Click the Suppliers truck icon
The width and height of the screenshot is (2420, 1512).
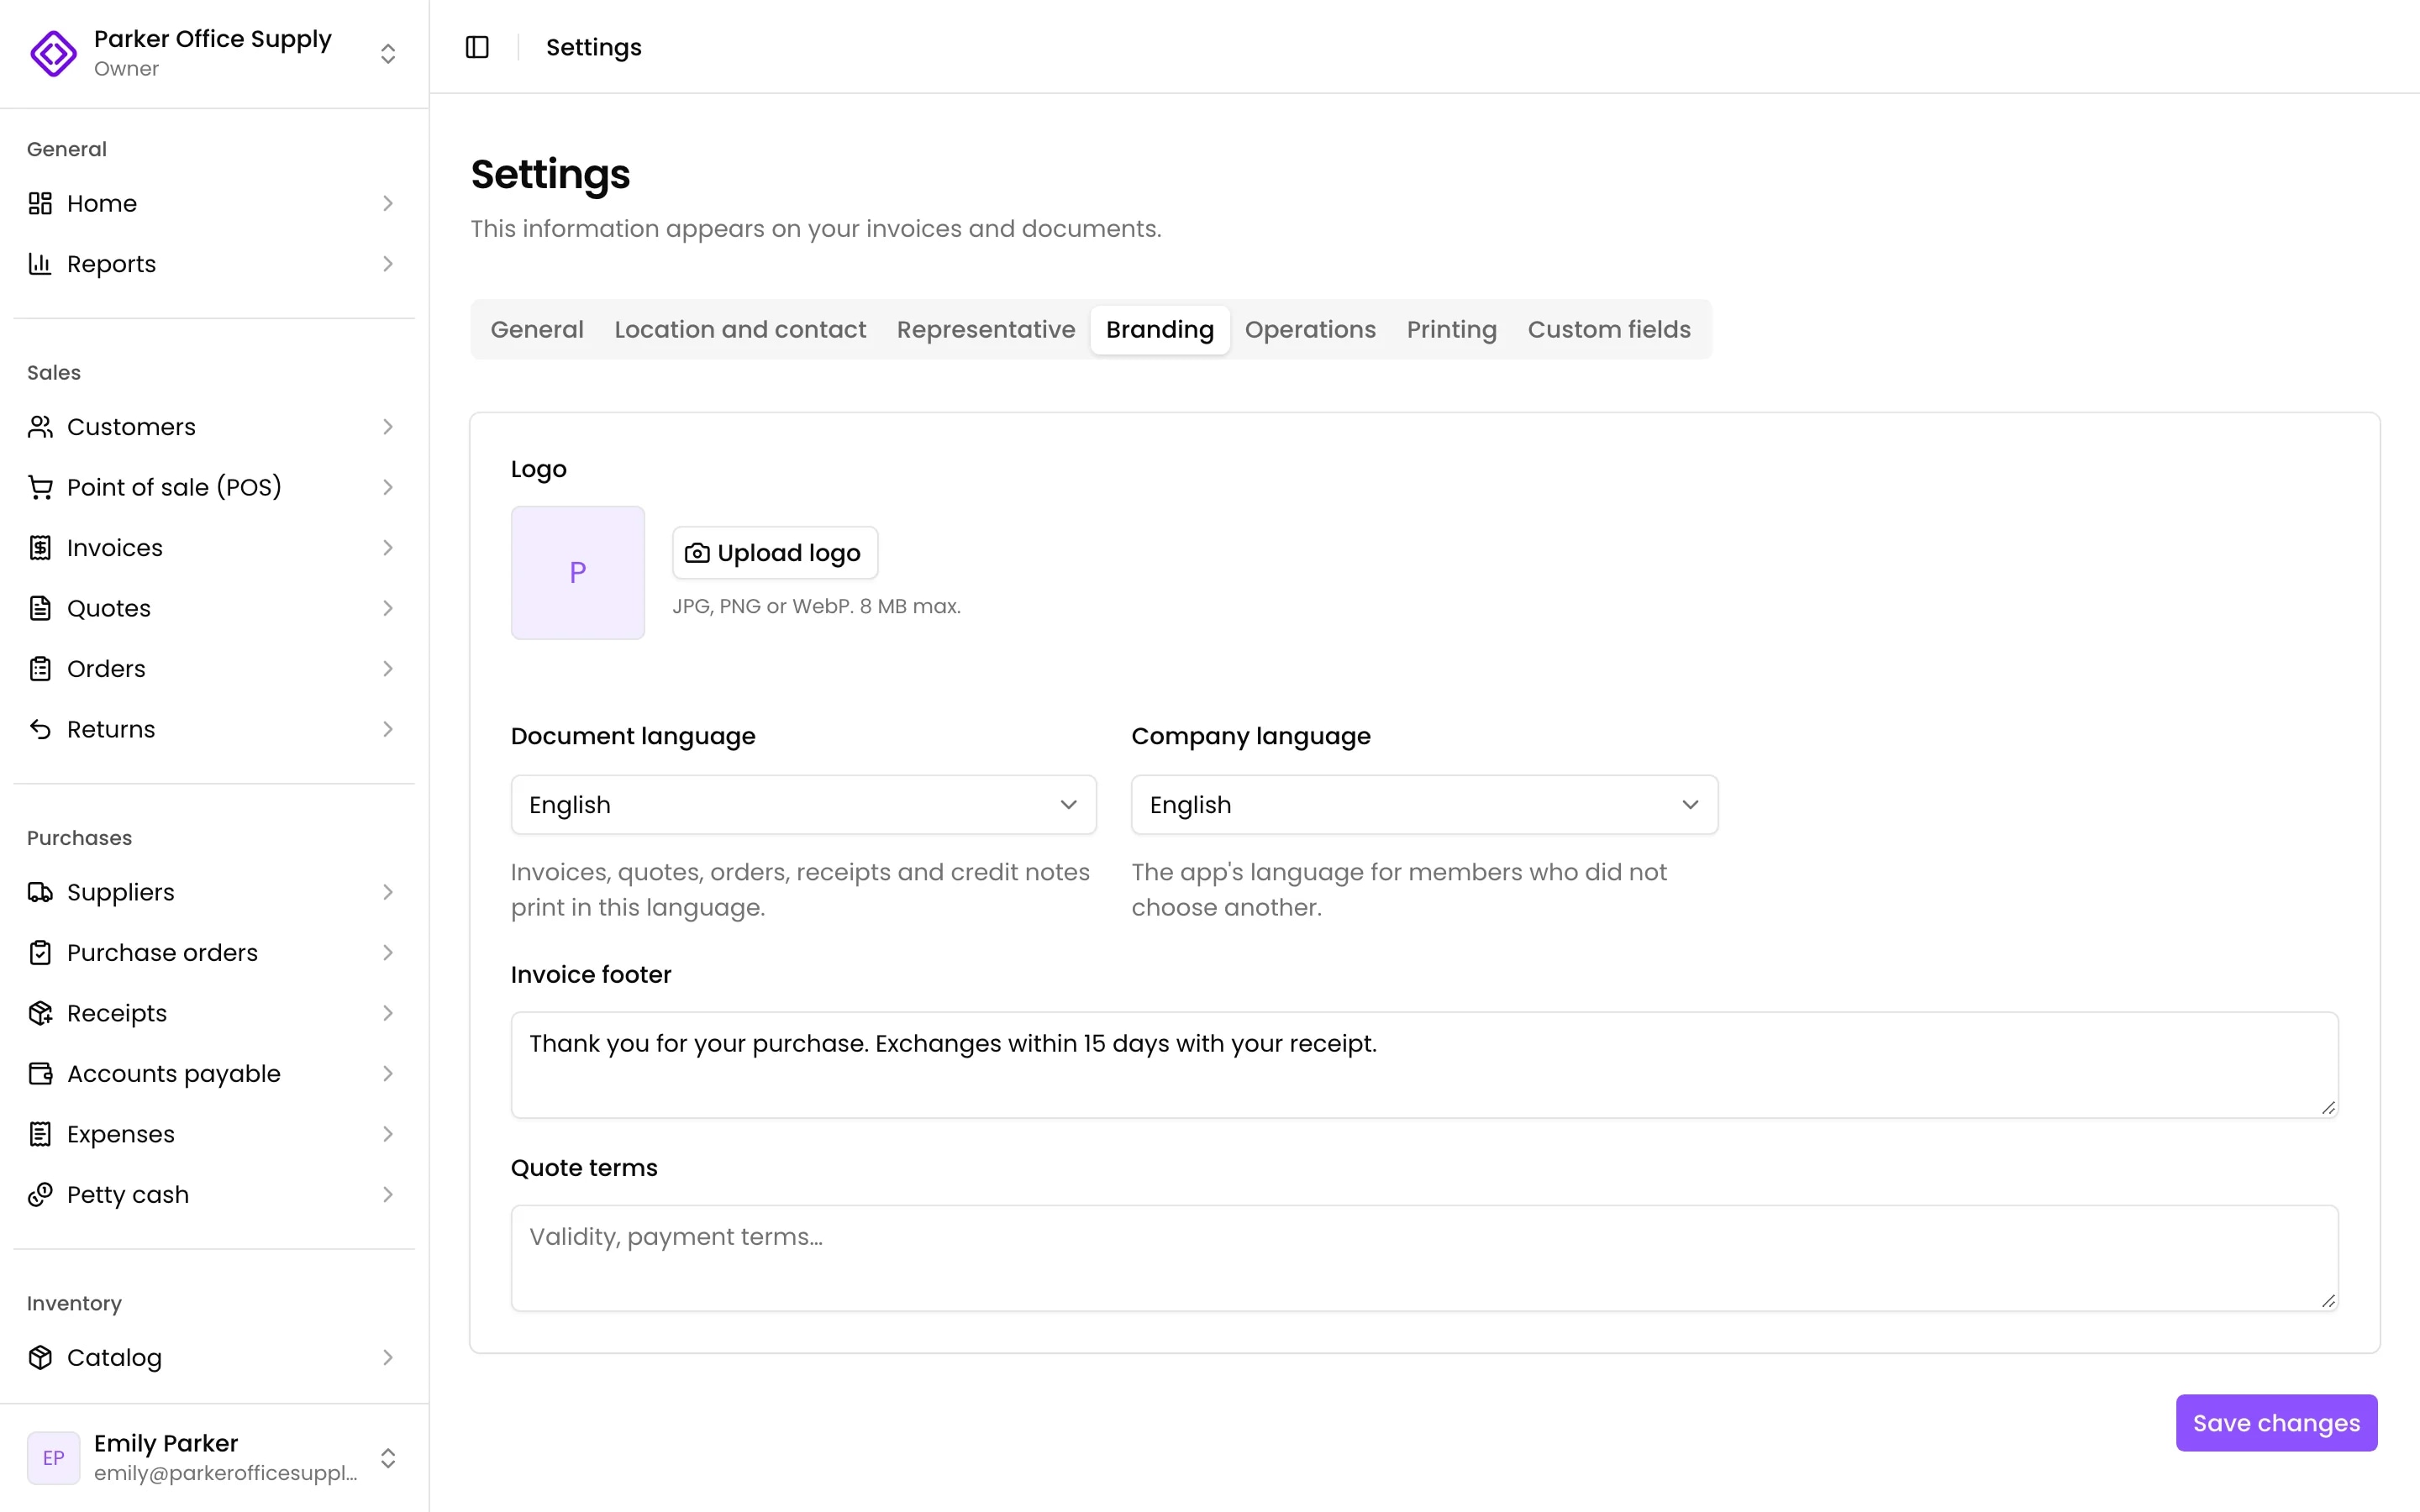(x=40, y=892)
